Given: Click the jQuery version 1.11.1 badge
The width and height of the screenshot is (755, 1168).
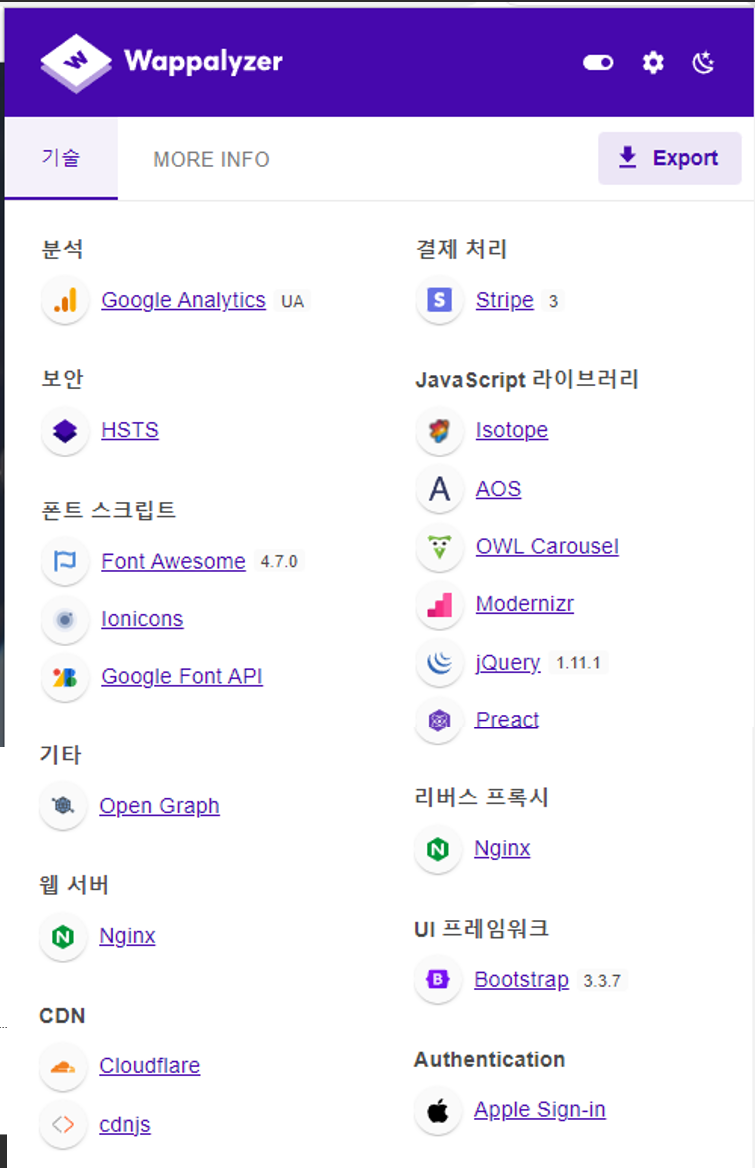Looking at the screenshot, I should click(579, 663).
